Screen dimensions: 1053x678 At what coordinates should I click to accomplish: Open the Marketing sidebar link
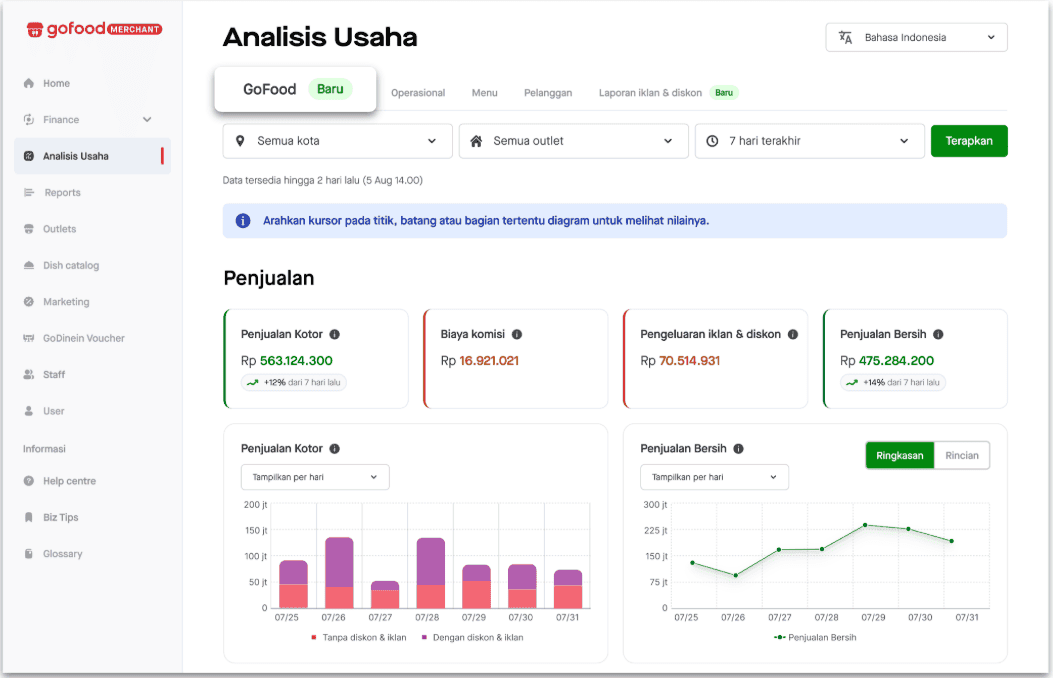[66, 302]
